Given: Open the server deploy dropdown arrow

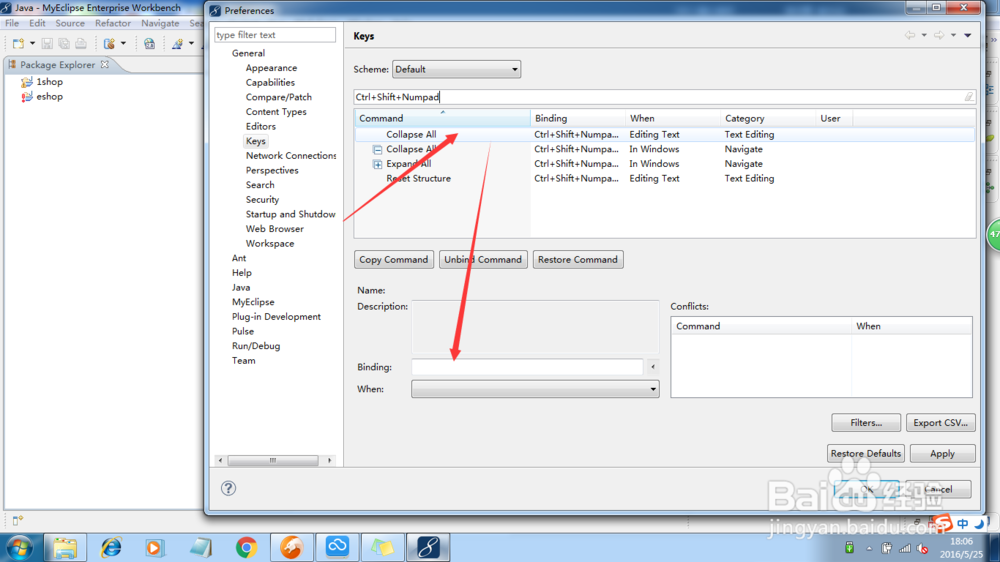Looking at the screenshot, I should 123,43.
